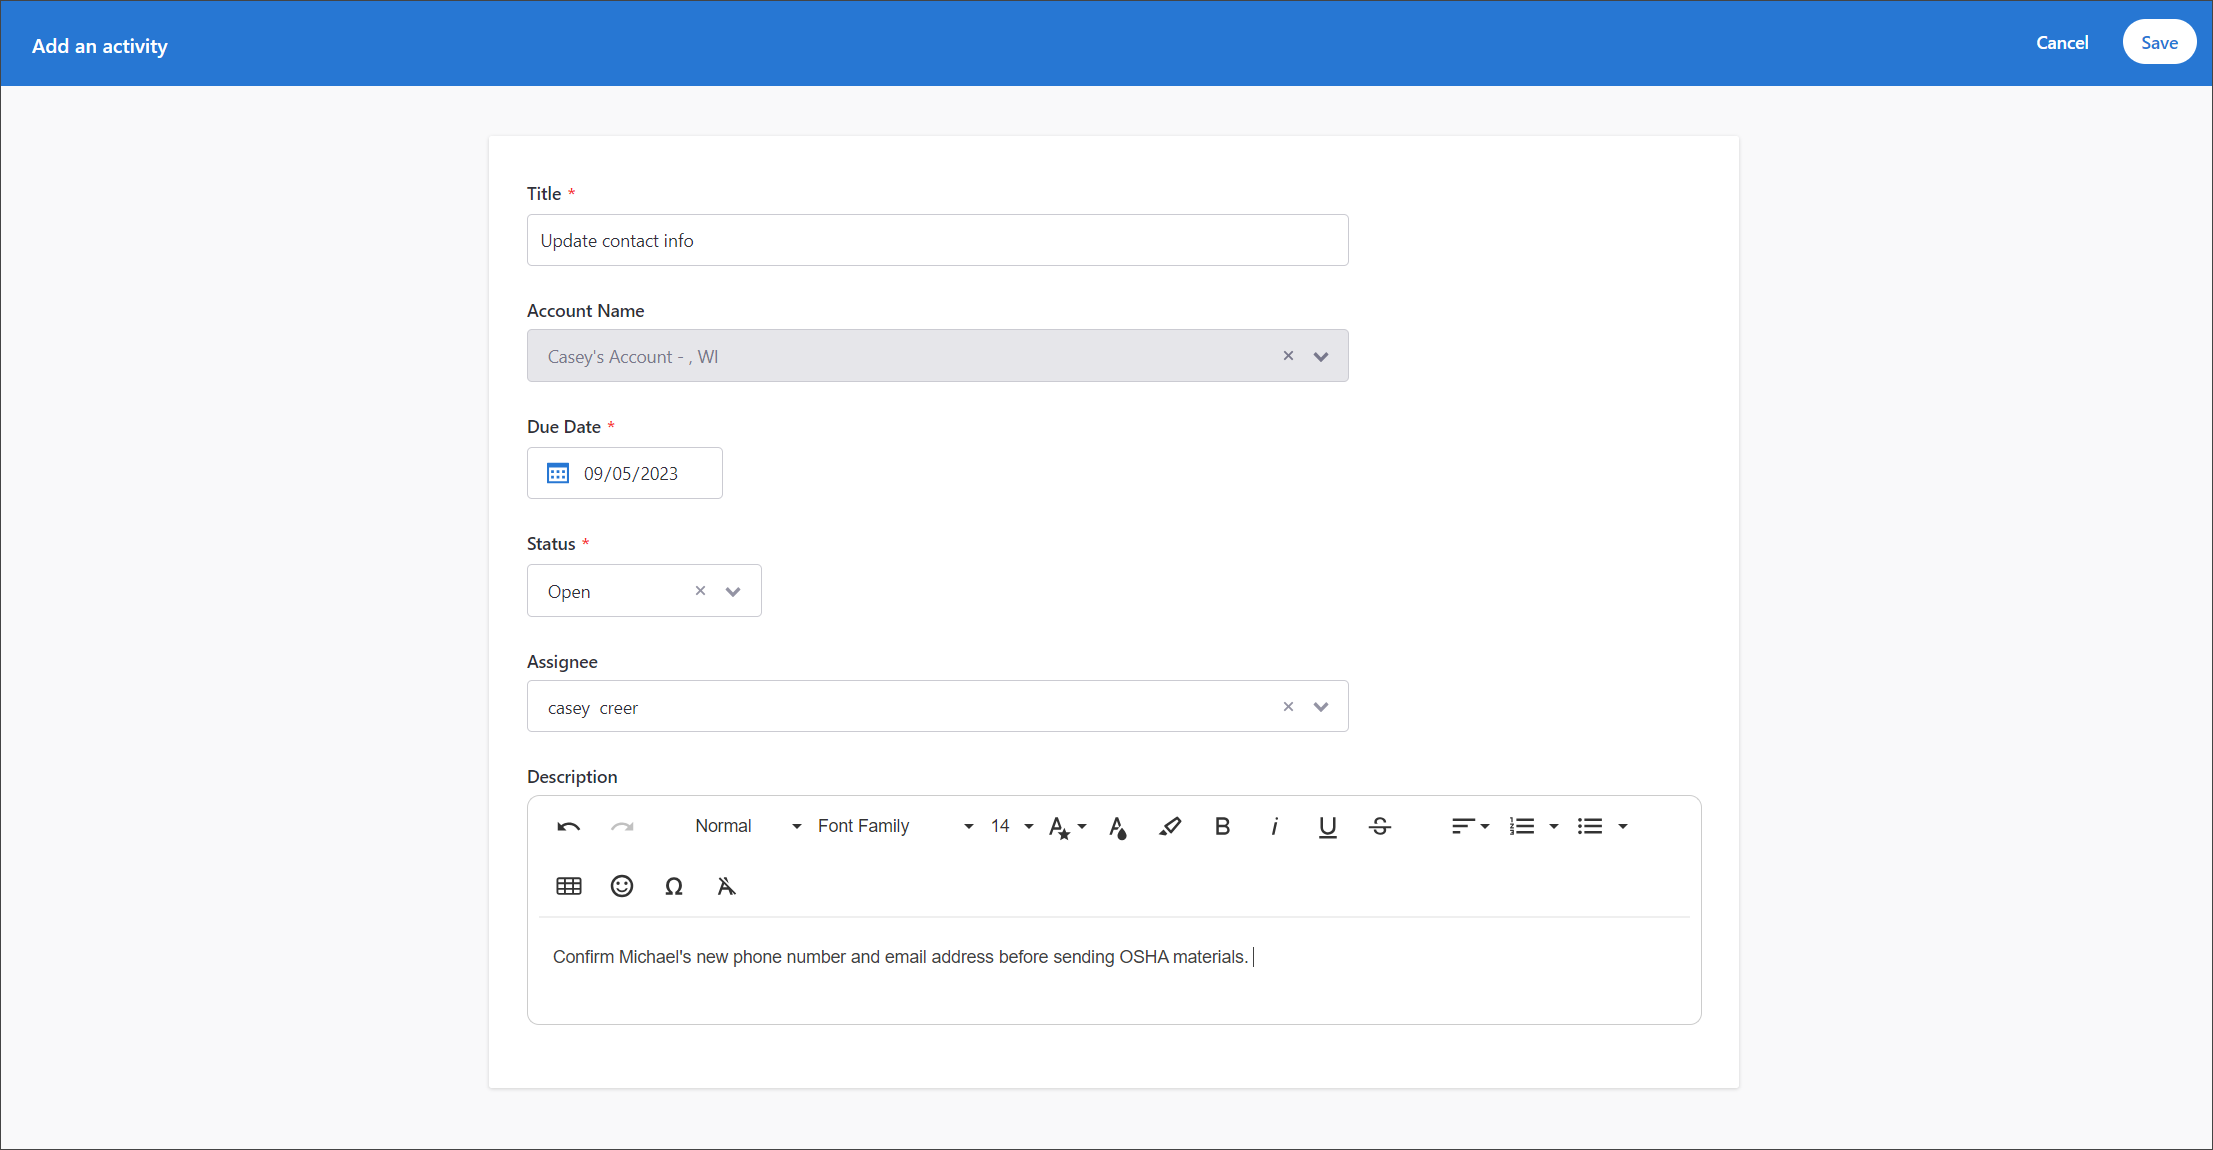Apply bold formatting to the description text

pos(1222,827)
